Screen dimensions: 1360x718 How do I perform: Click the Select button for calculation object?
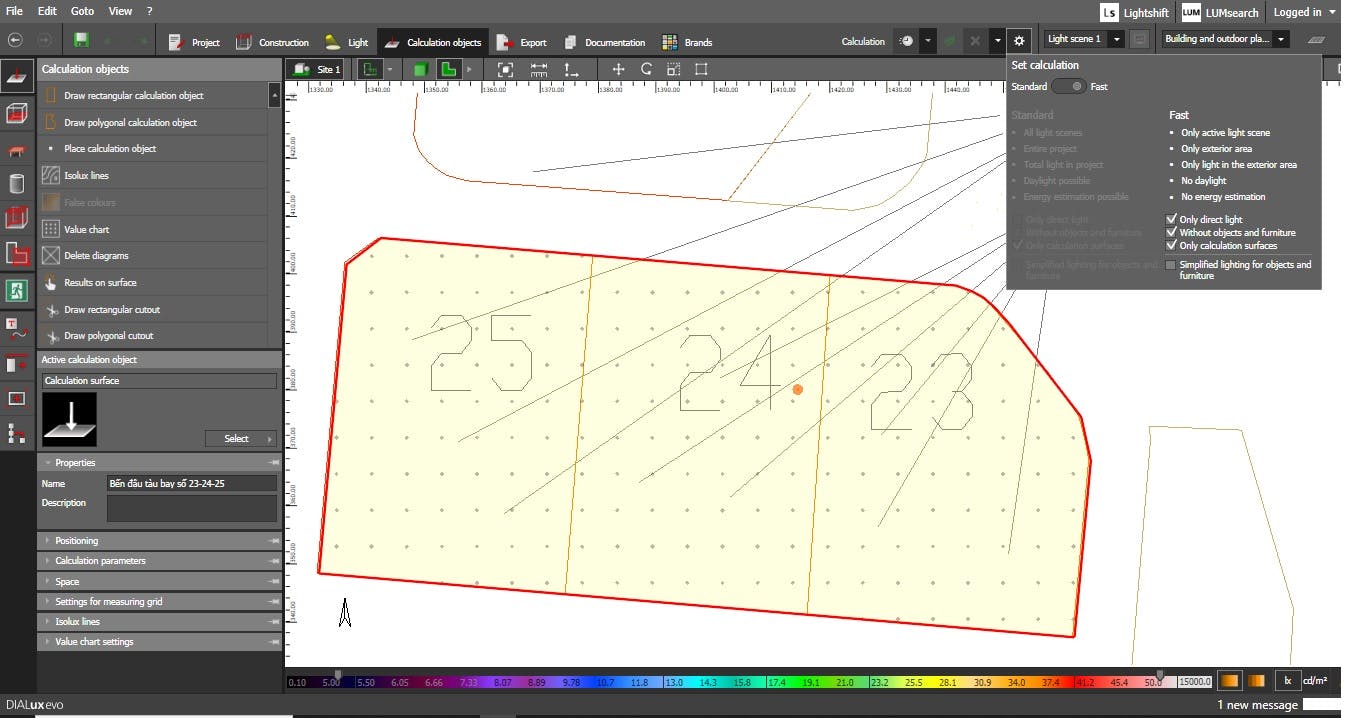(240, 438)
